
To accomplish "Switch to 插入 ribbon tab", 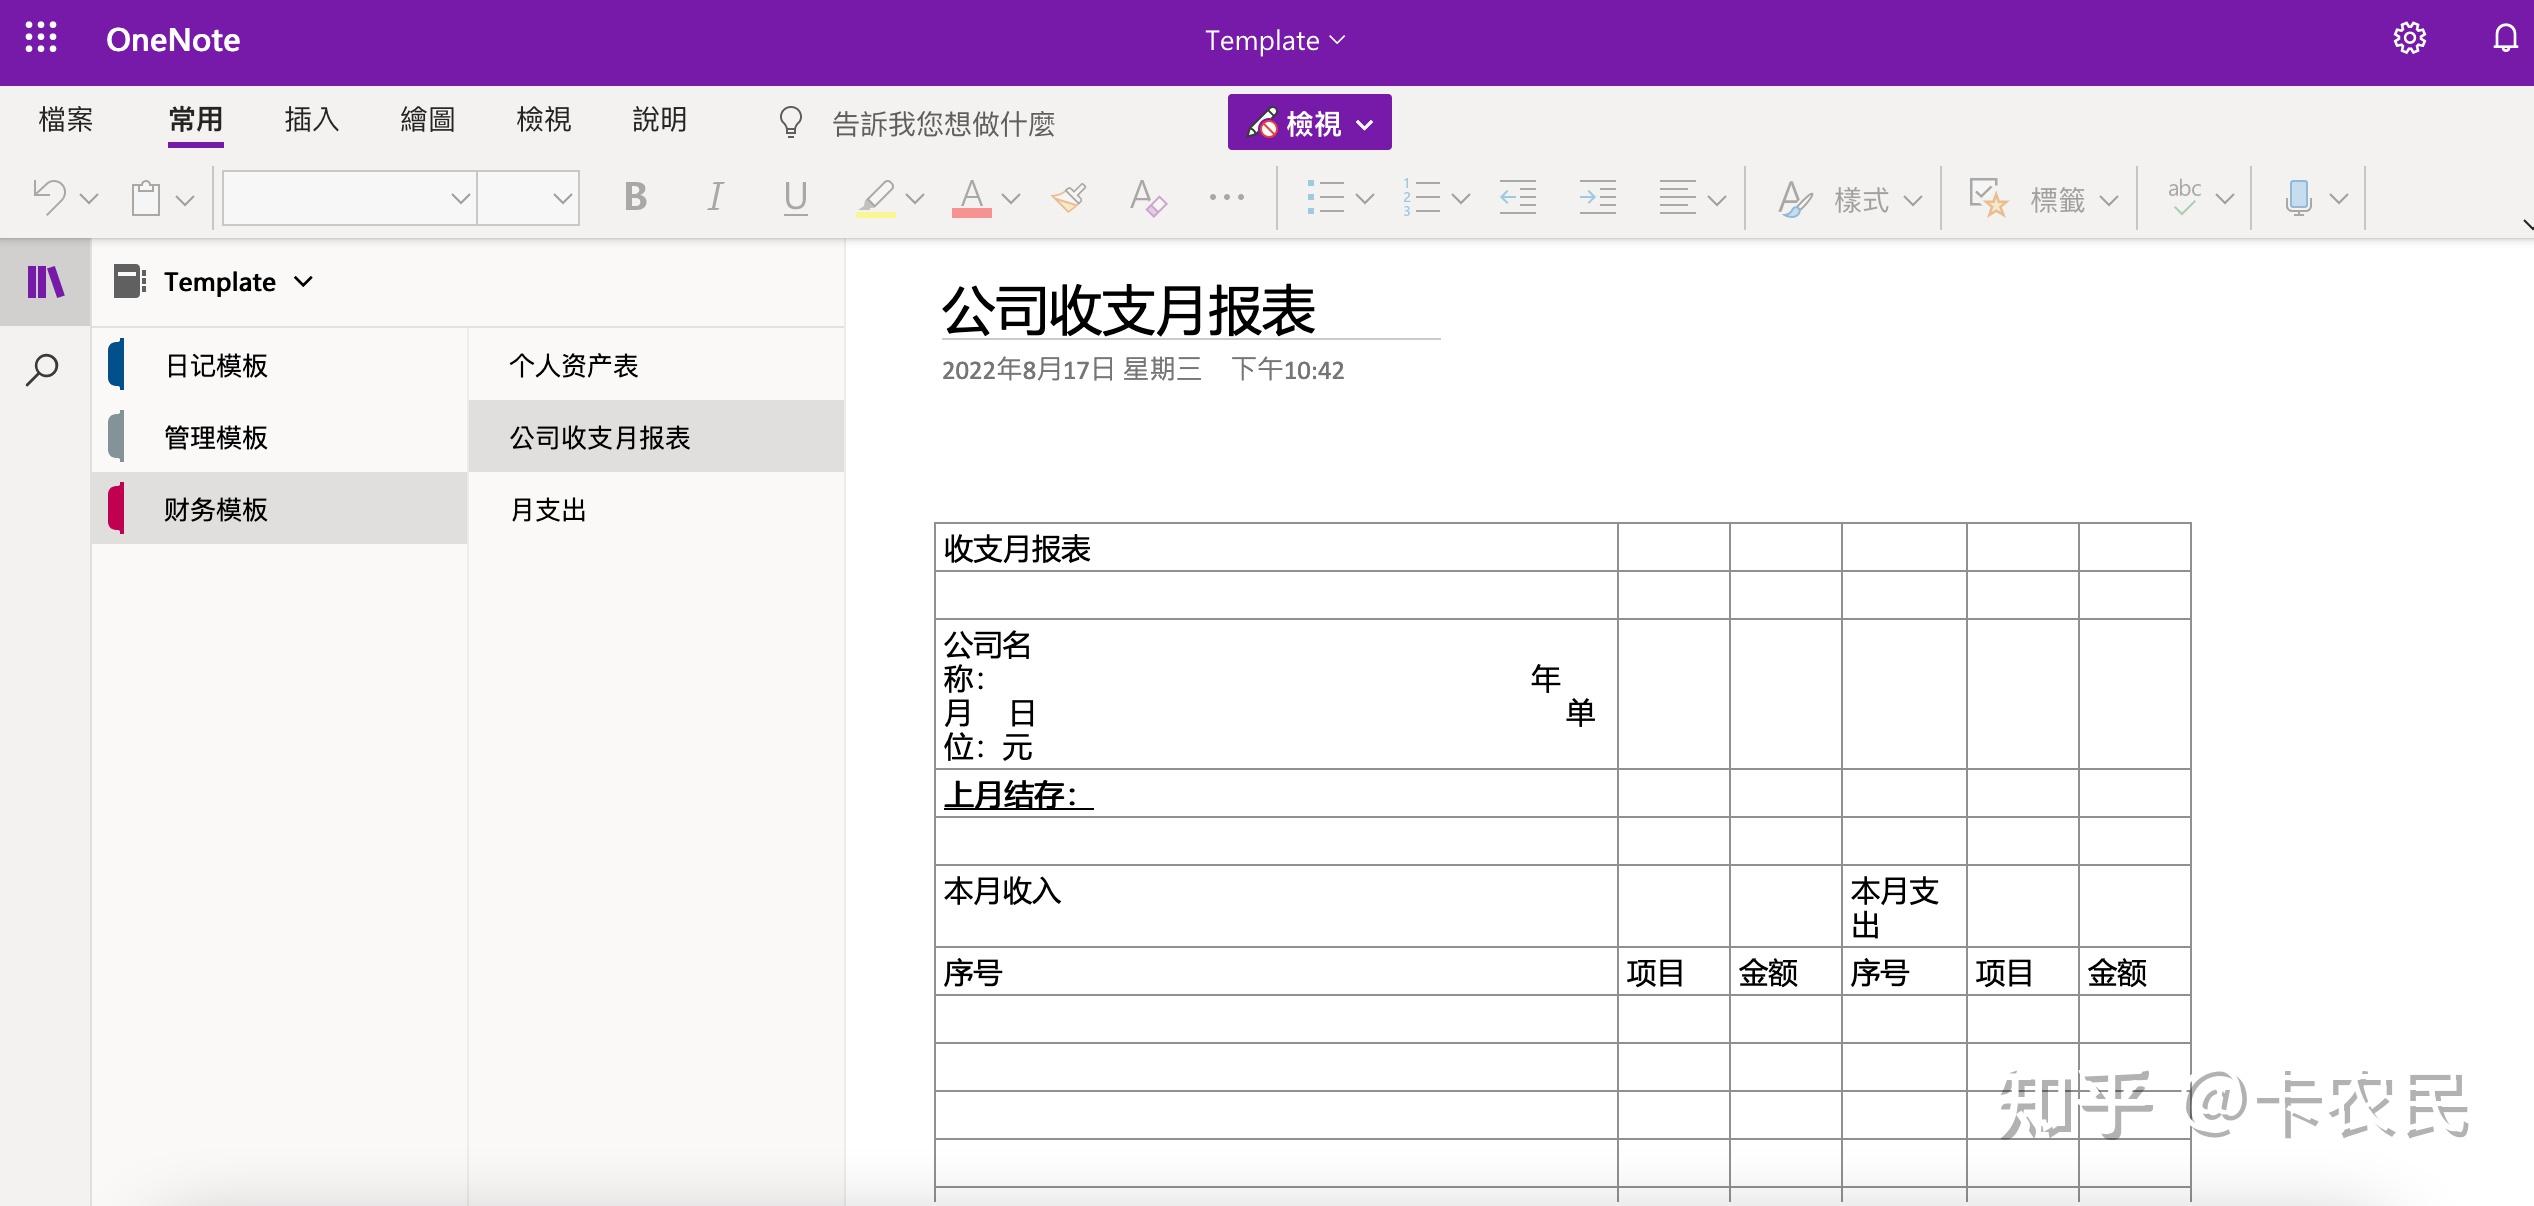I will tap(312, 120).
